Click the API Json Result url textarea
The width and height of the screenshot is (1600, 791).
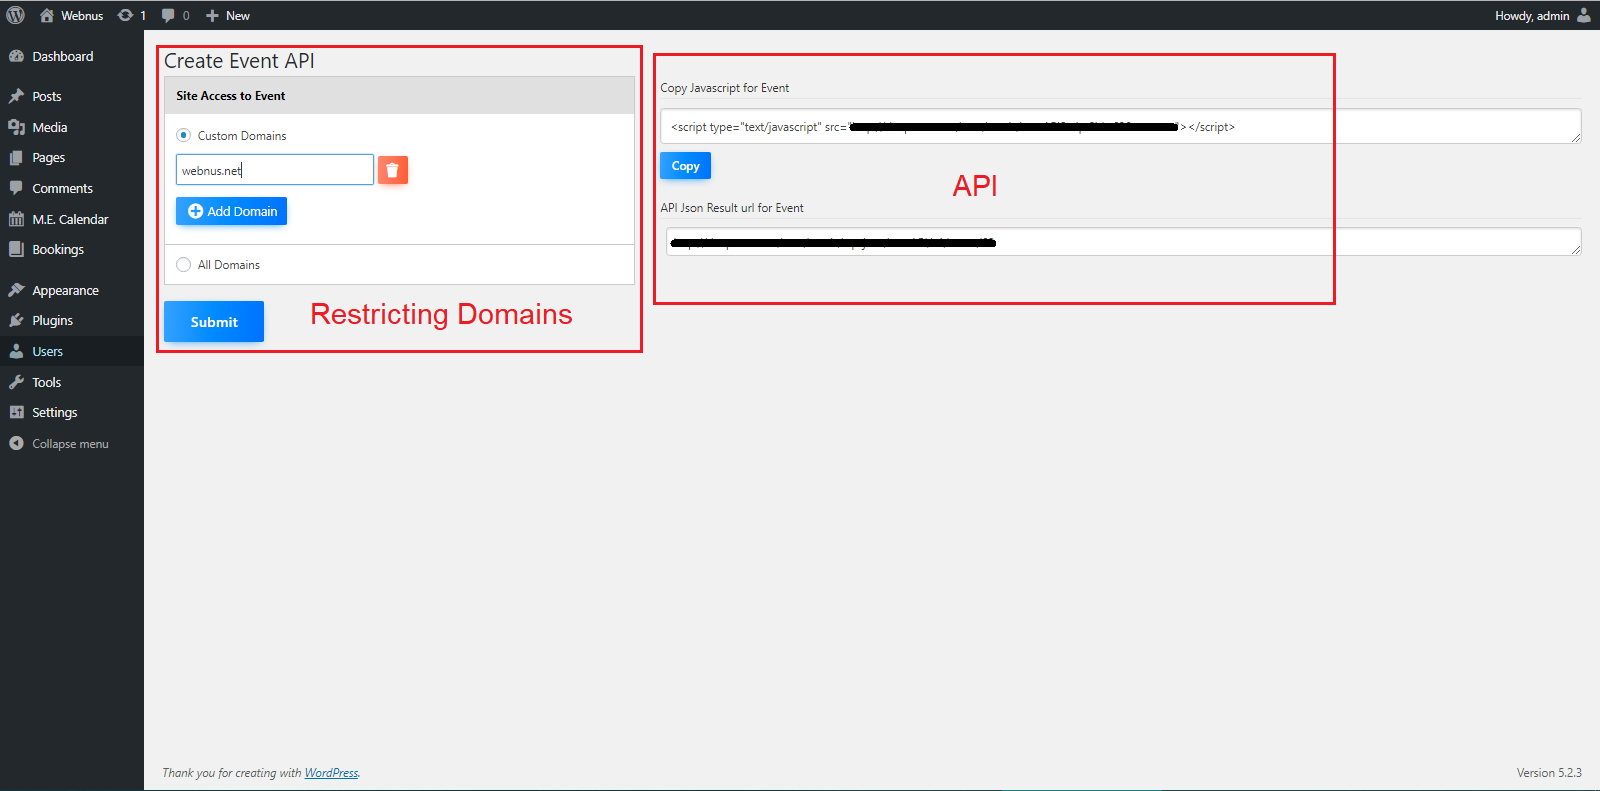pos(1124,241)
